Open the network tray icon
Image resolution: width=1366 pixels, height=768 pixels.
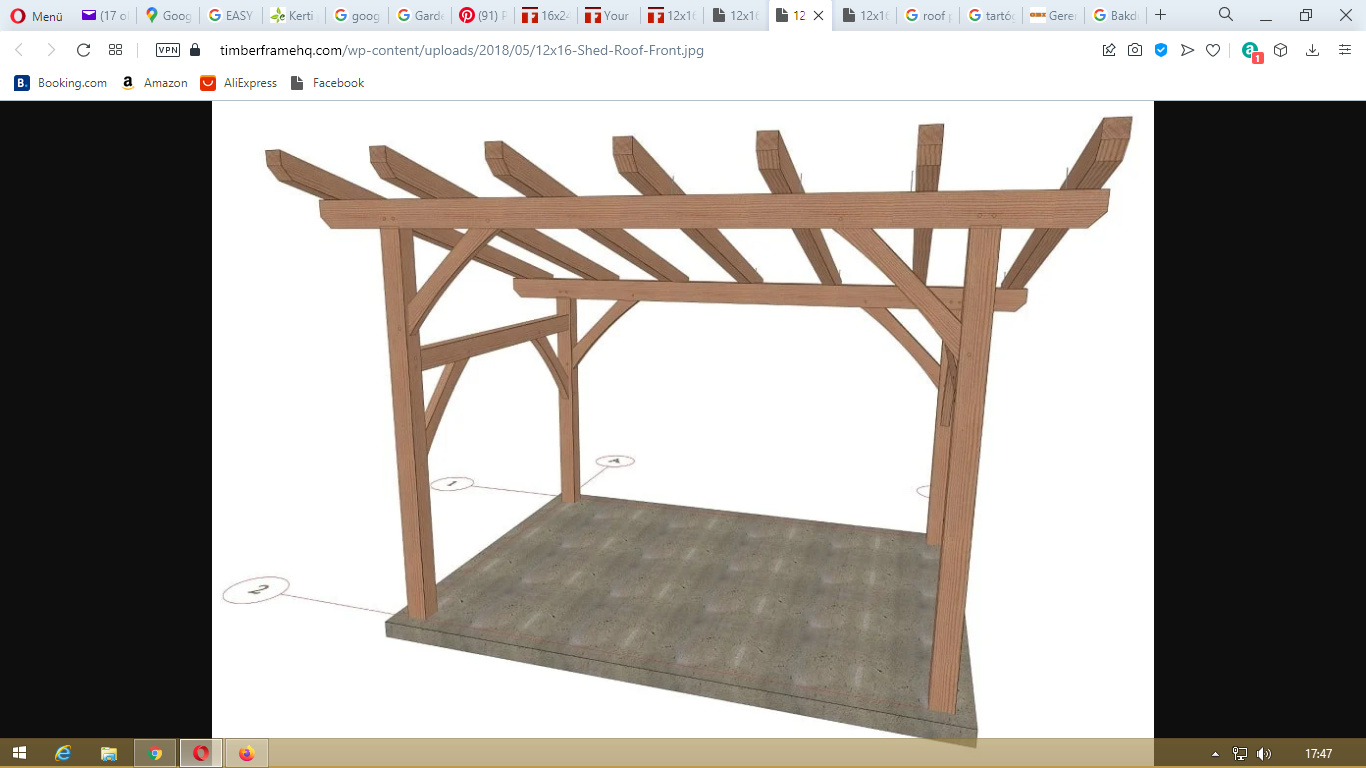click(1240, 754)
